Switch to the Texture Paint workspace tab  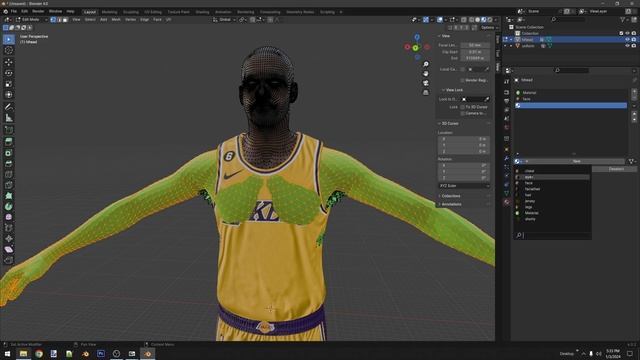(x=178, y=12)
